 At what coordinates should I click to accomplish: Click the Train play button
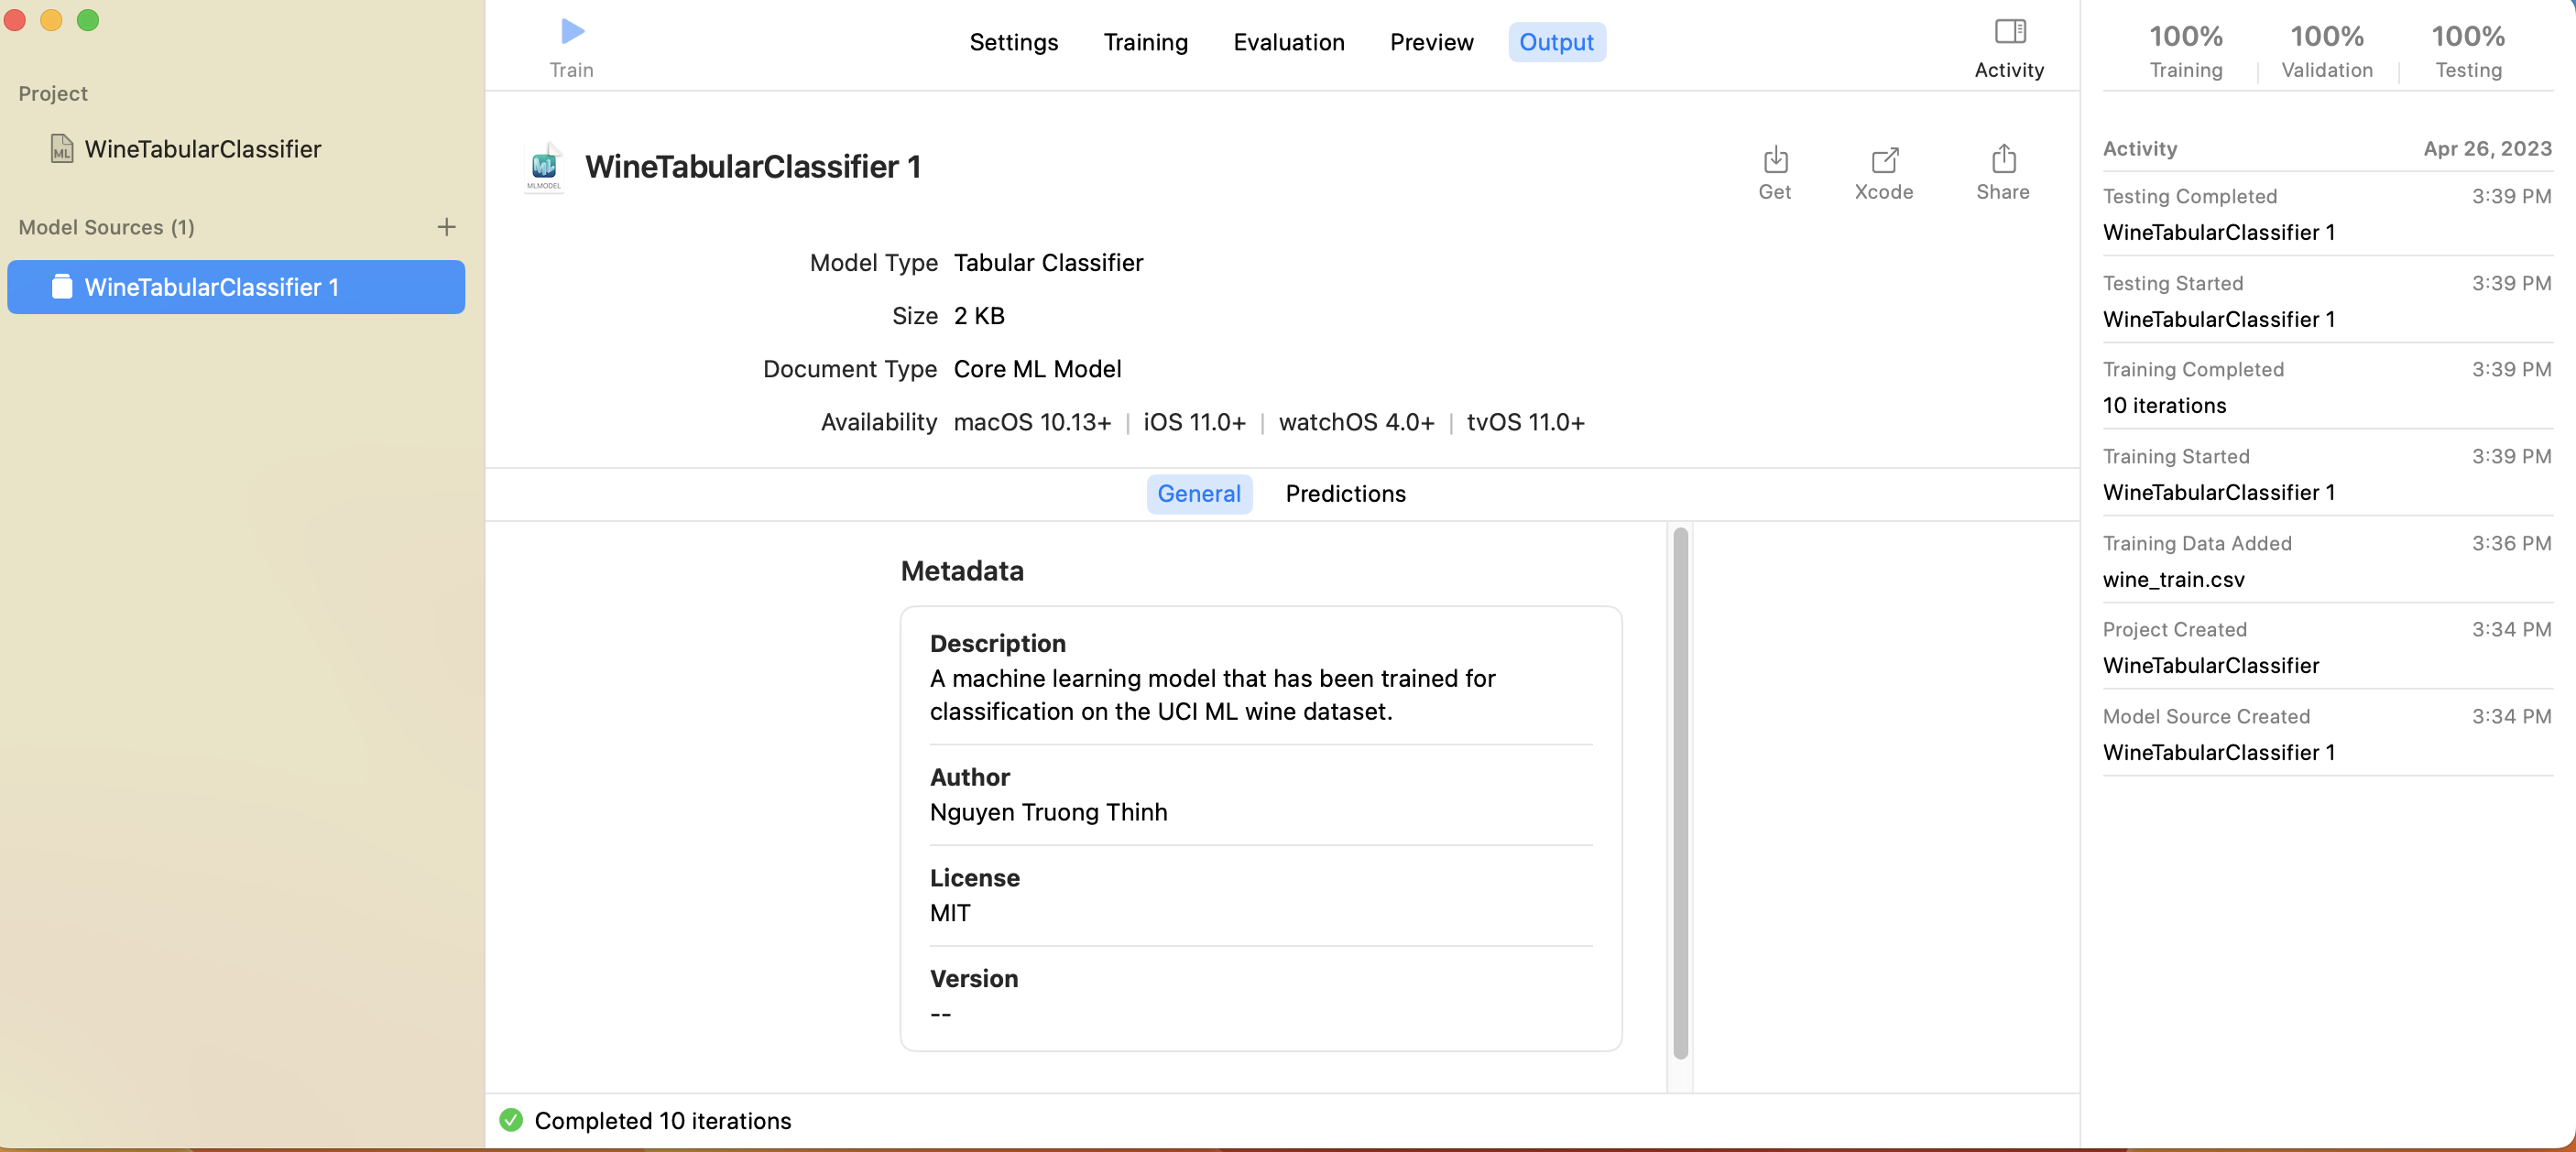coord(572,32)
